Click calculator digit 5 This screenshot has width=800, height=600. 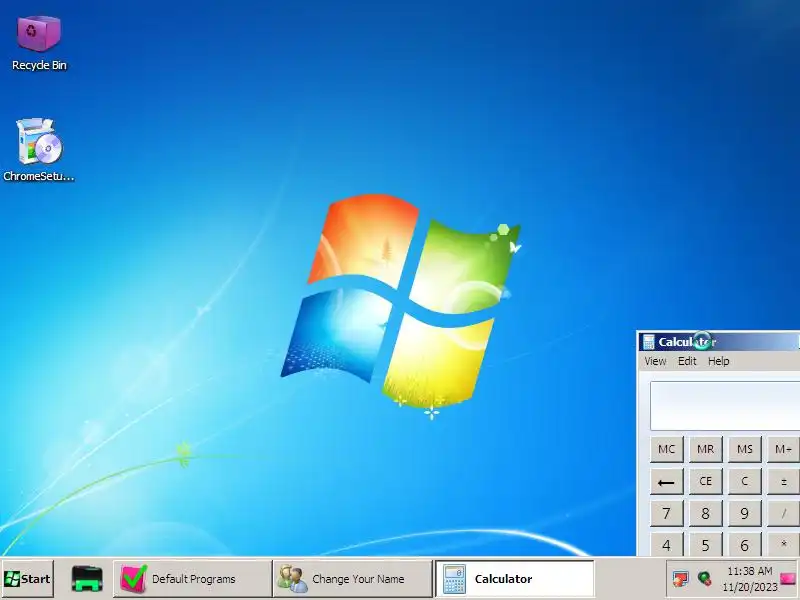coord(706,544)
